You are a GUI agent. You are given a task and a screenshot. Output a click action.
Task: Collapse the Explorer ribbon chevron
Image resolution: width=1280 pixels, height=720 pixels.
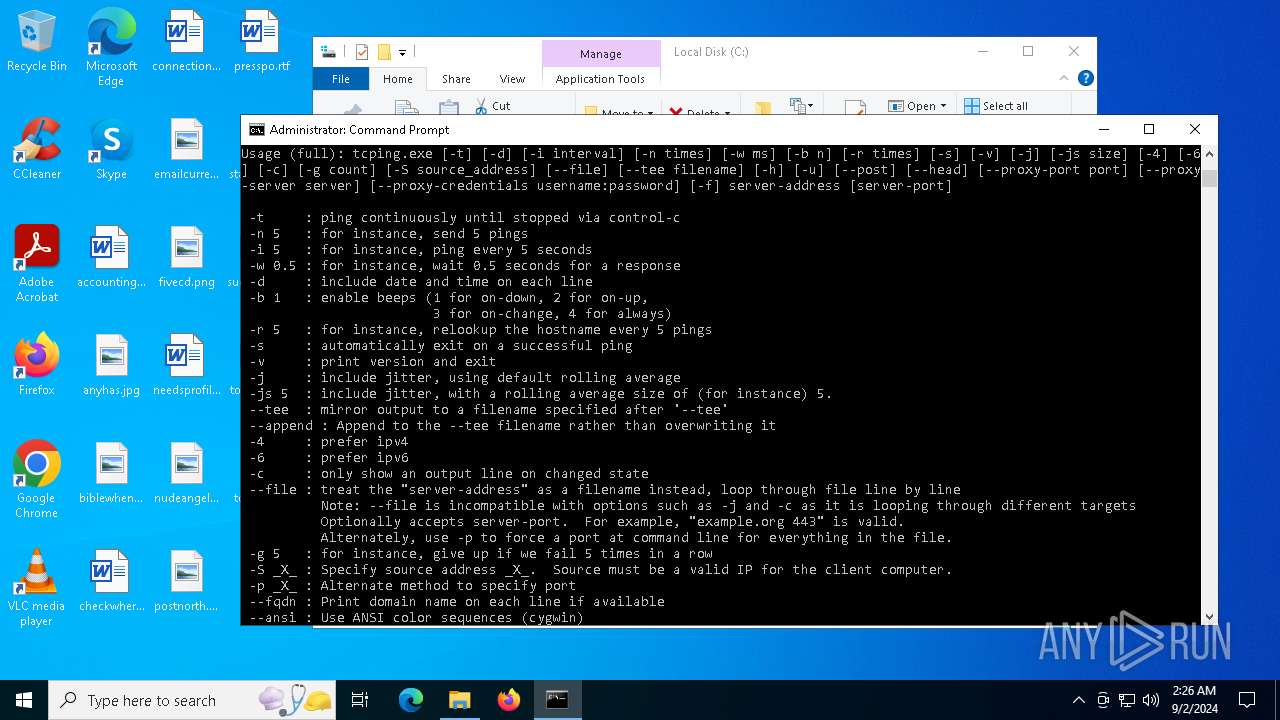point(1064,78)
